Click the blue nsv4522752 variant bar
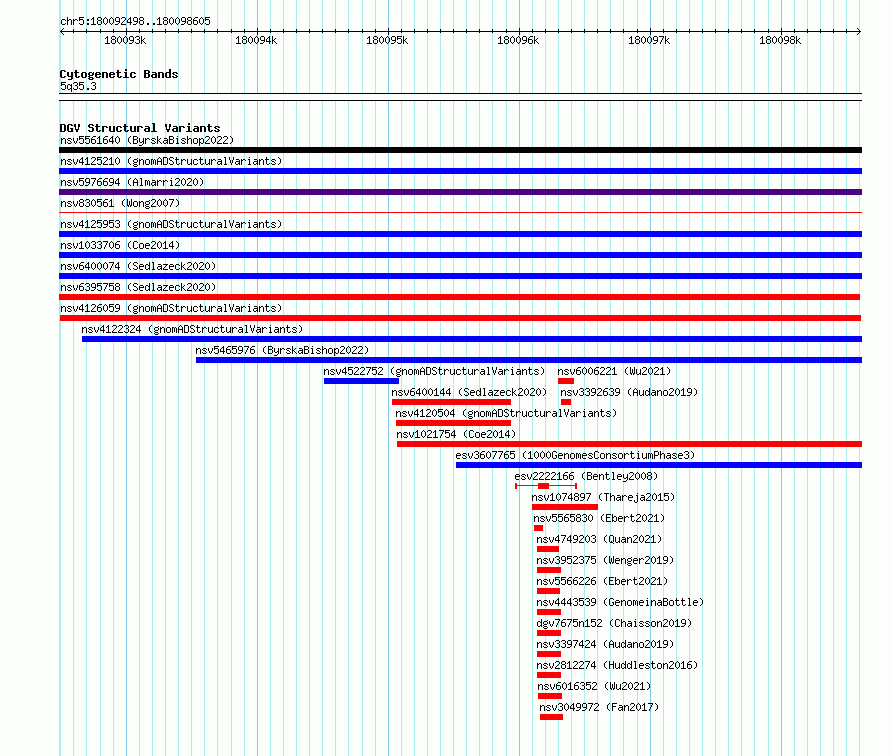Viewport: 890px width, 756px height. click(362, 381)
